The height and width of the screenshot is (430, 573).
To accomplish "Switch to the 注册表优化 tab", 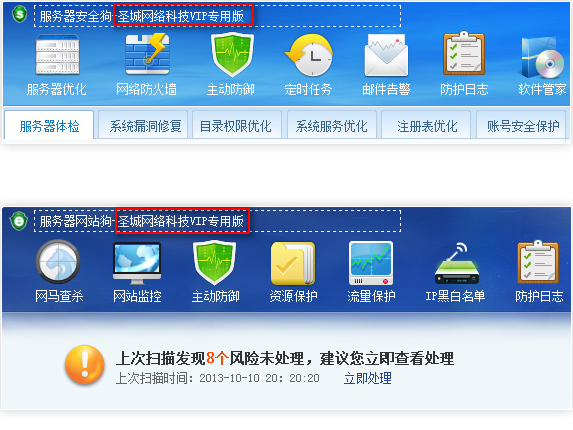I will pos(426,125).
